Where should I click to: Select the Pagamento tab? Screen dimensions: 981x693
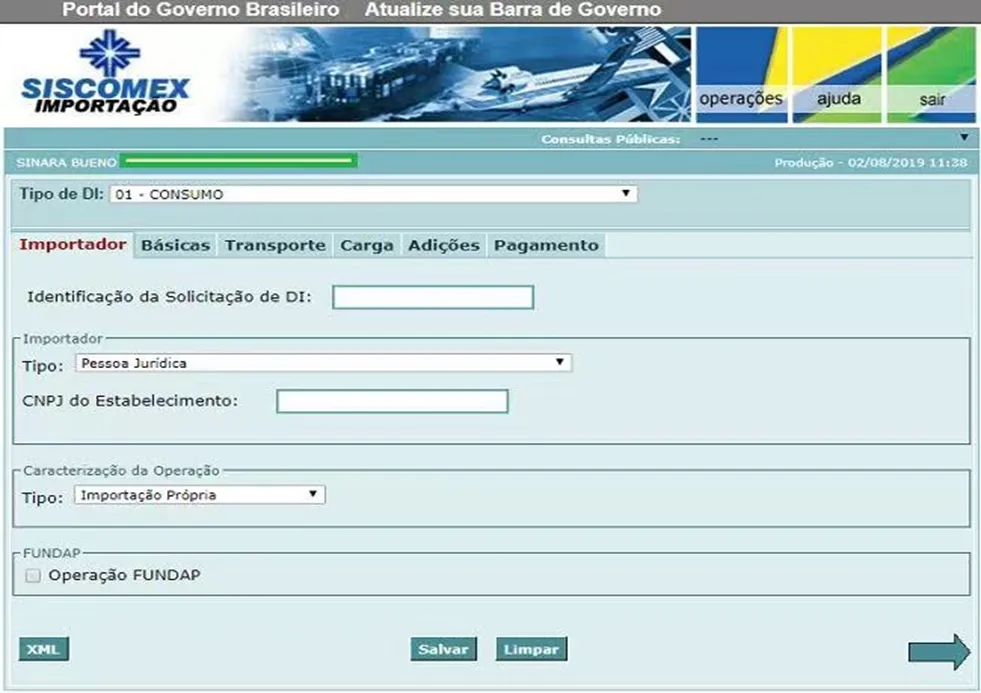[546, 246]
